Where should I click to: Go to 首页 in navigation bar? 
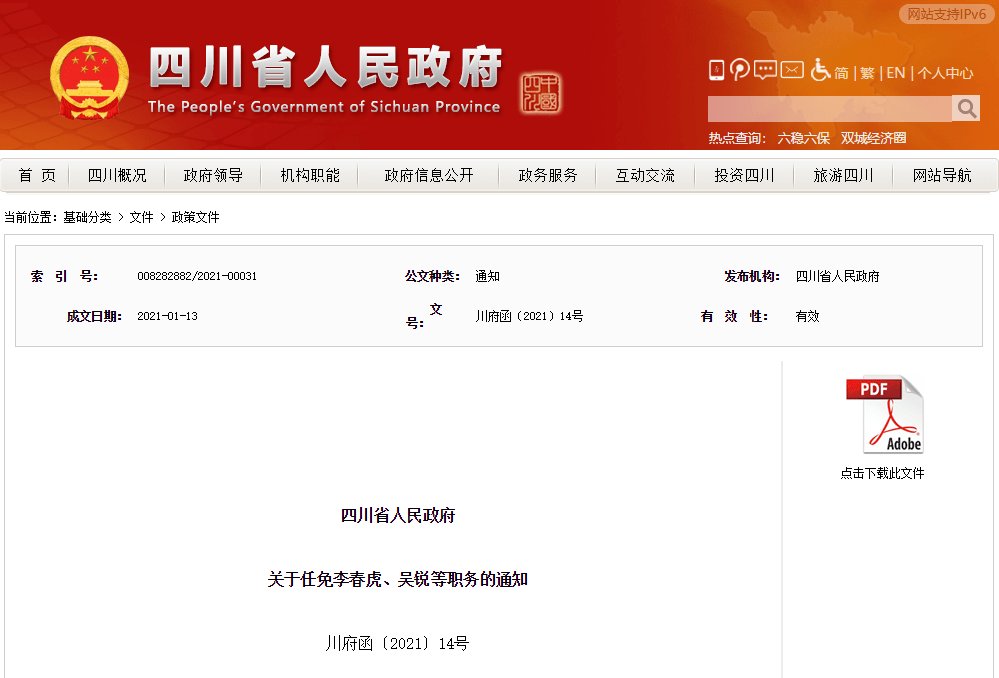click(37, 175)
